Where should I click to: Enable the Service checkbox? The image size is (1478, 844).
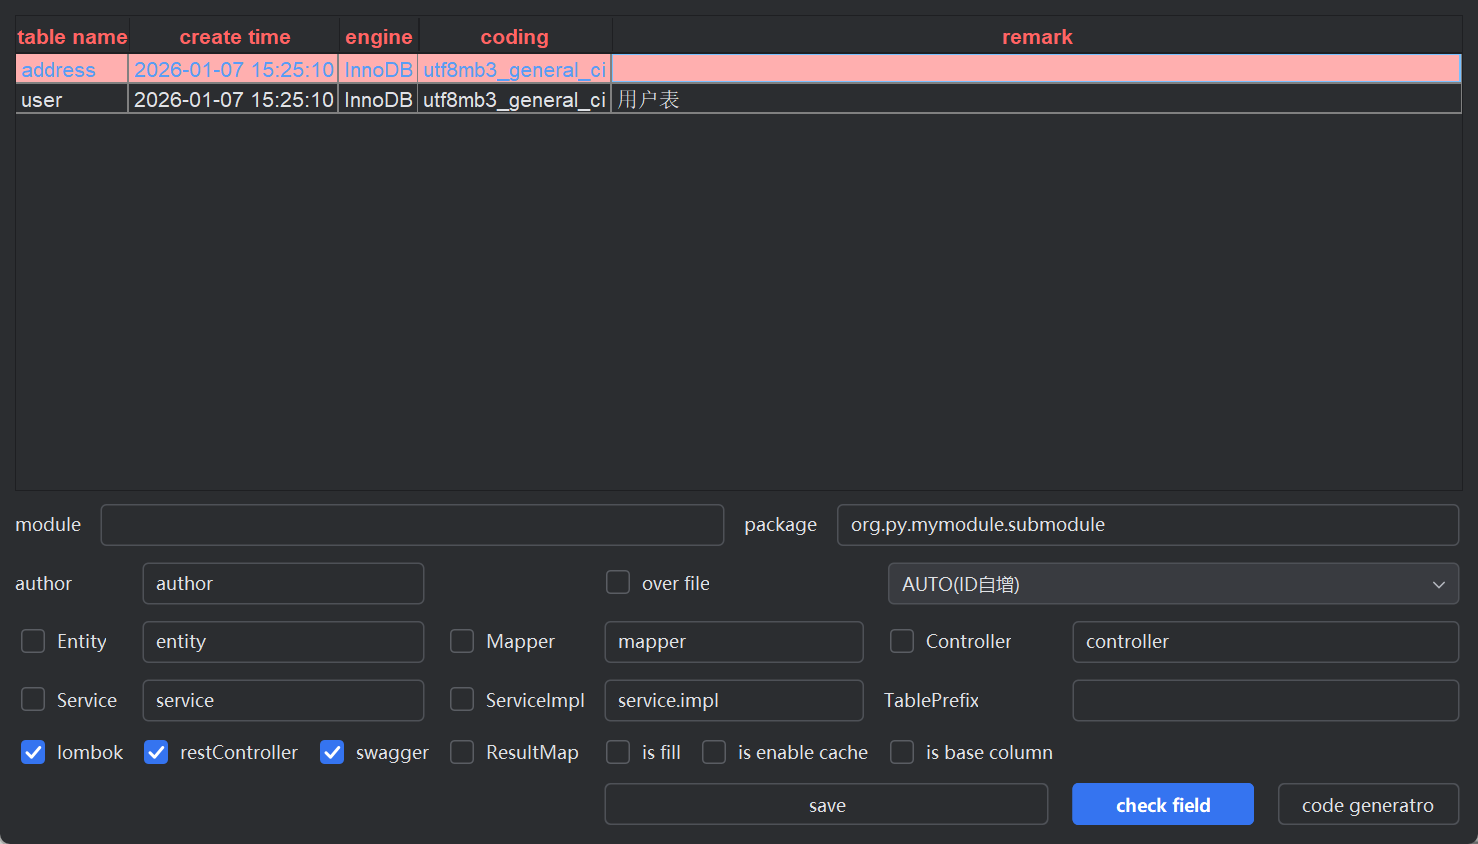coord(33,699)
